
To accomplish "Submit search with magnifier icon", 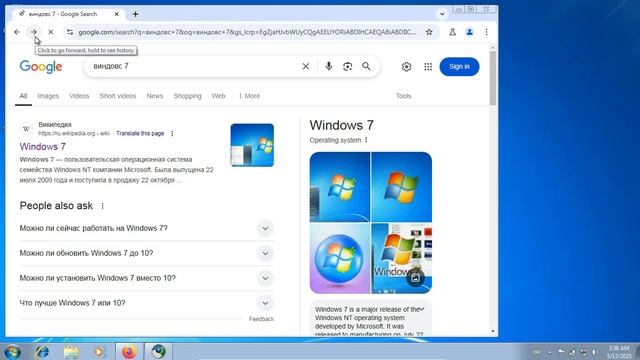I will pos(366,66).
